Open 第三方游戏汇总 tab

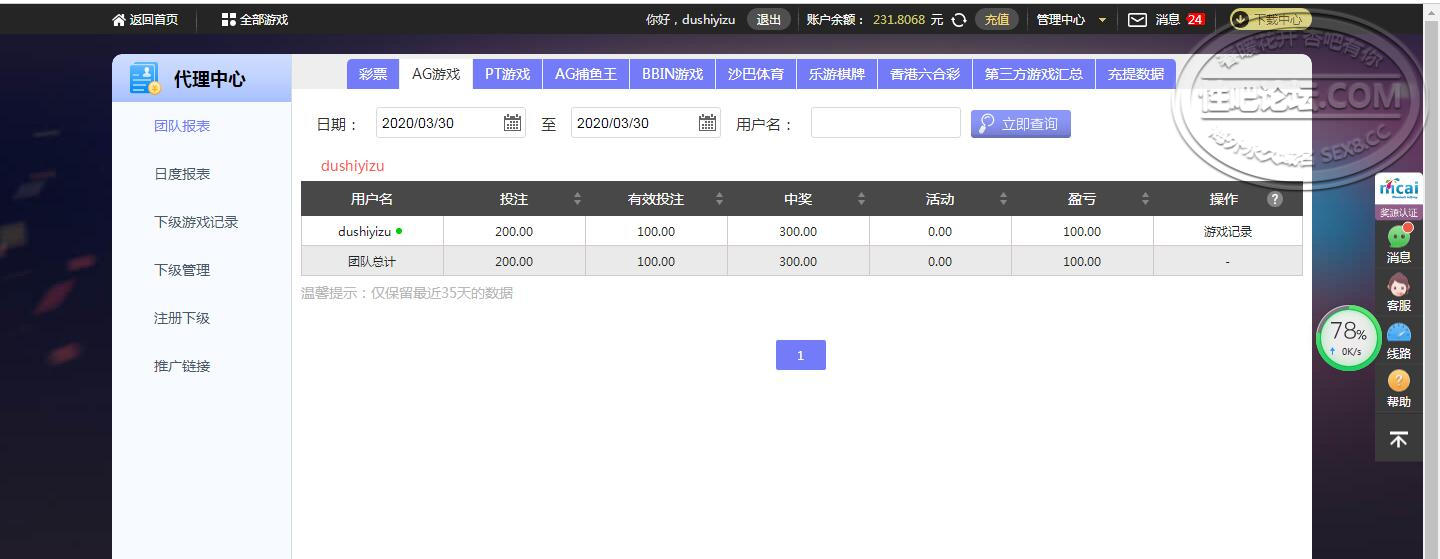click(1034, 74)
